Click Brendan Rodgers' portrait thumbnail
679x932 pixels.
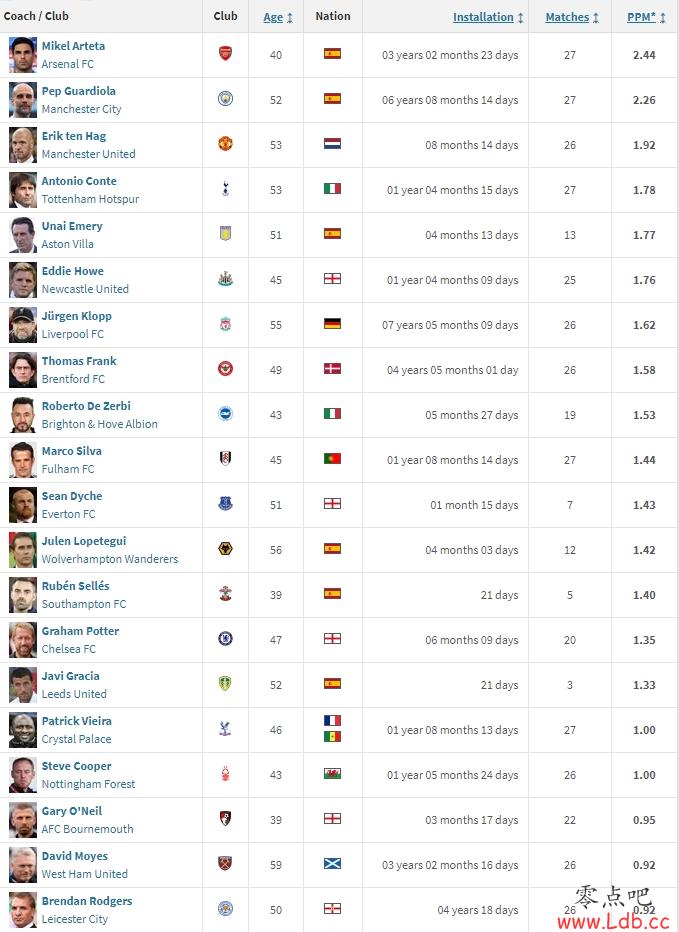[x=23, y=909]
